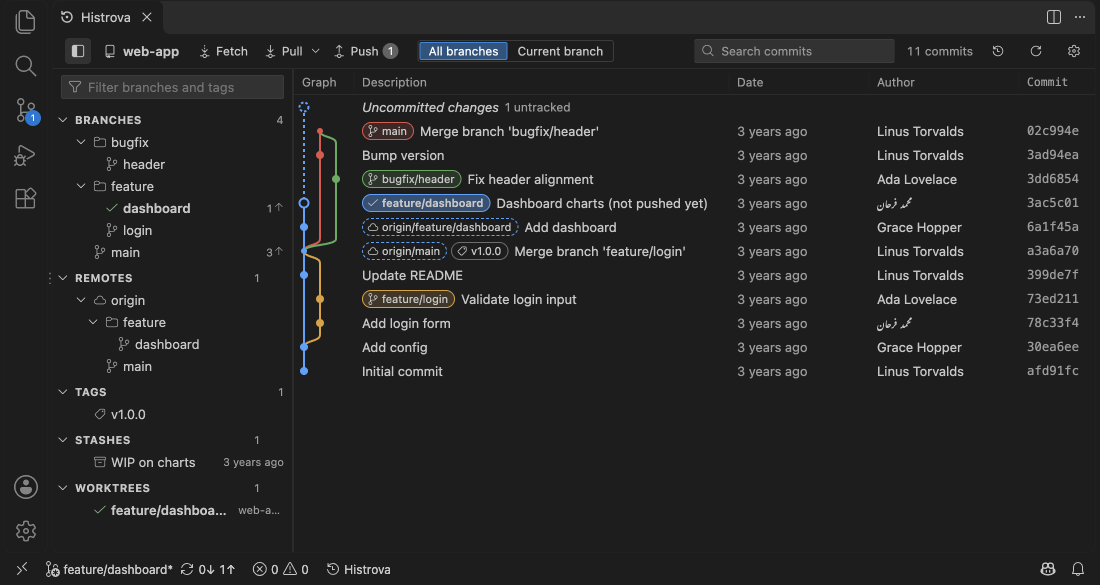This screenshot has width=1100, height=585.
Task: Click the orange feature/login branch label
Action: tap(408, 299)
